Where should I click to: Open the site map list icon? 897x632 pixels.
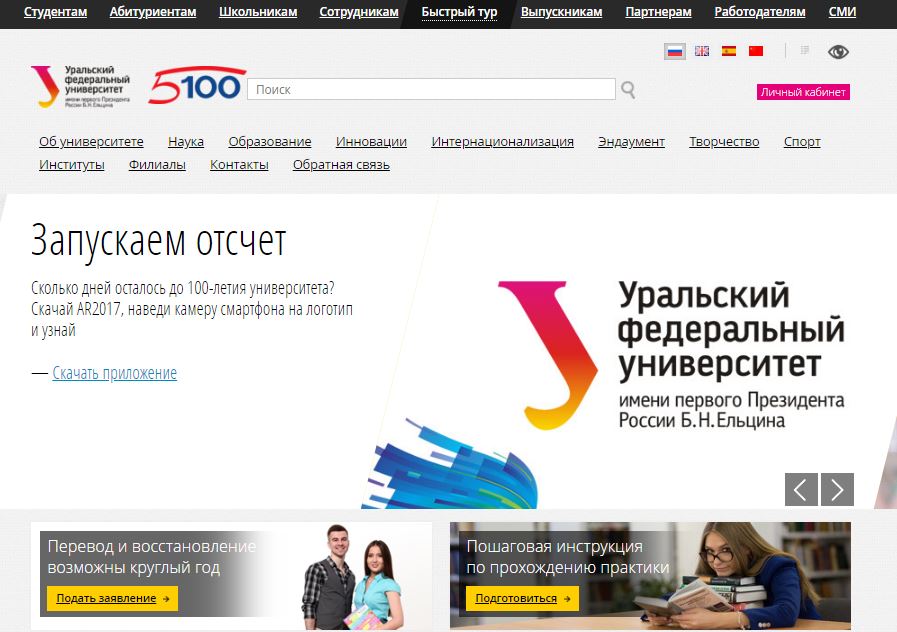(805, 51)
